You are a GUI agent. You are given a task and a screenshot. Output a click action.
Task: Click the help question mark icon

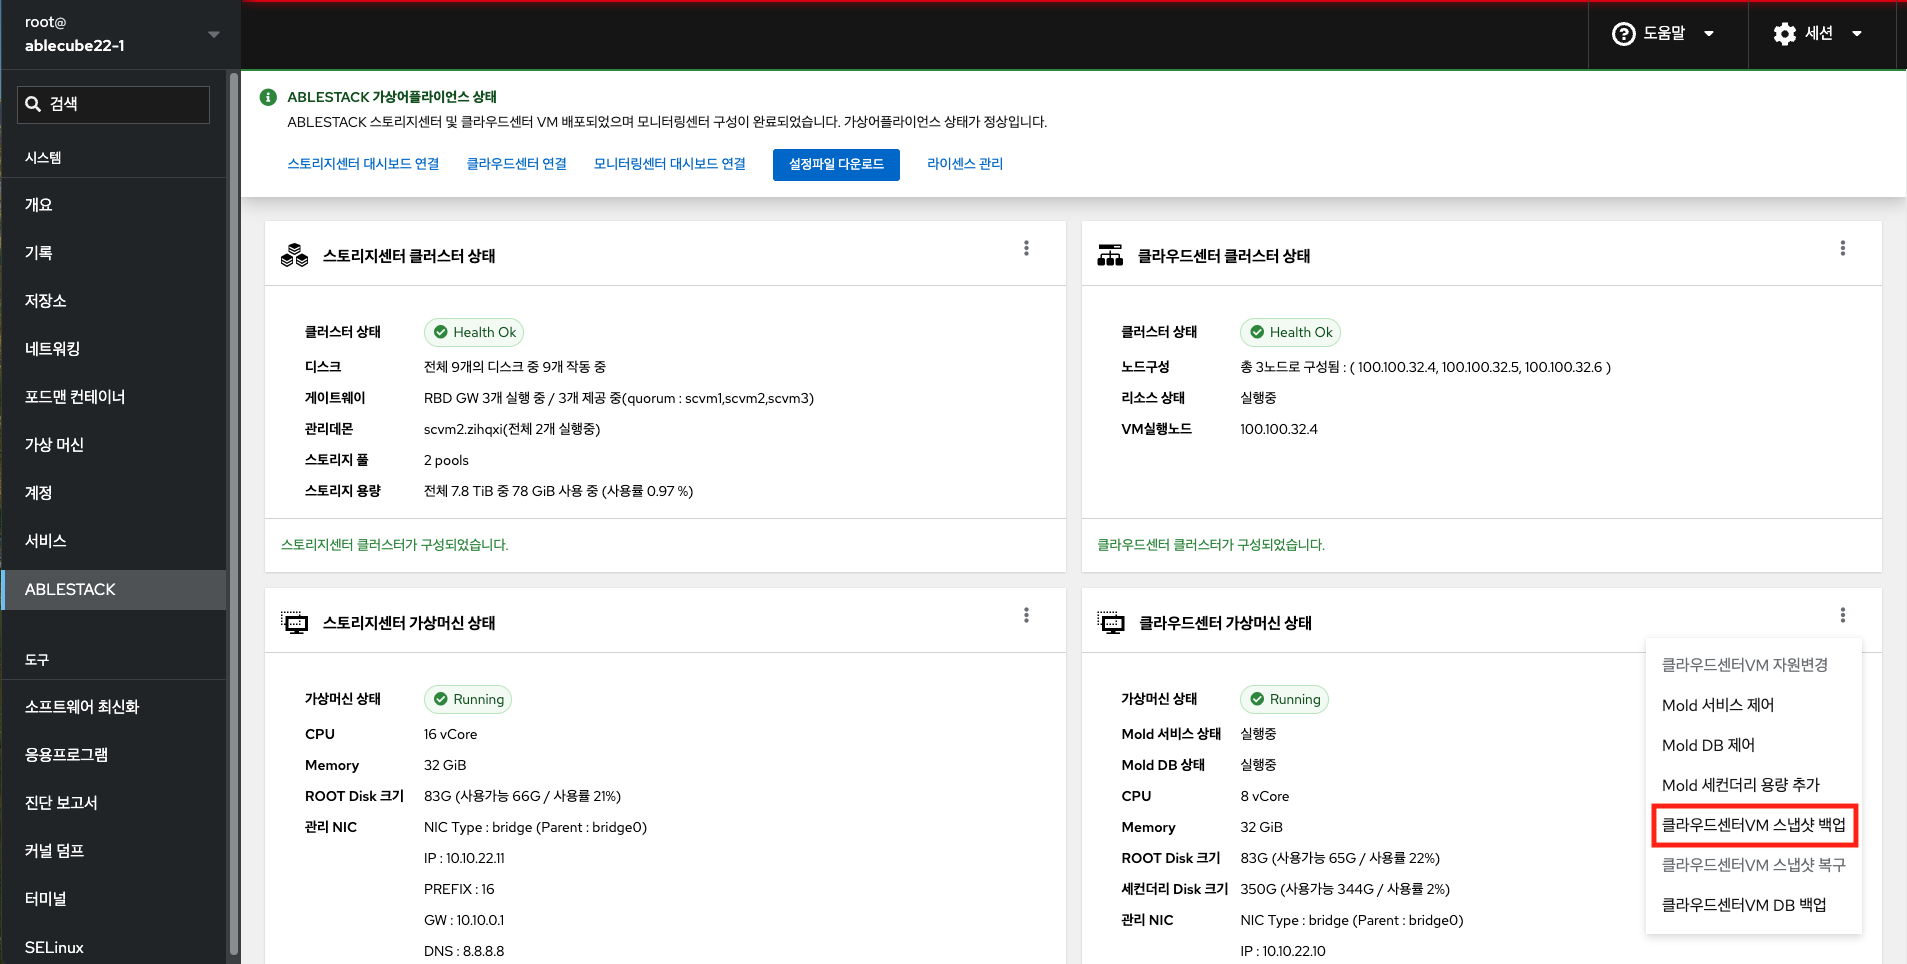pos(1623,34)
